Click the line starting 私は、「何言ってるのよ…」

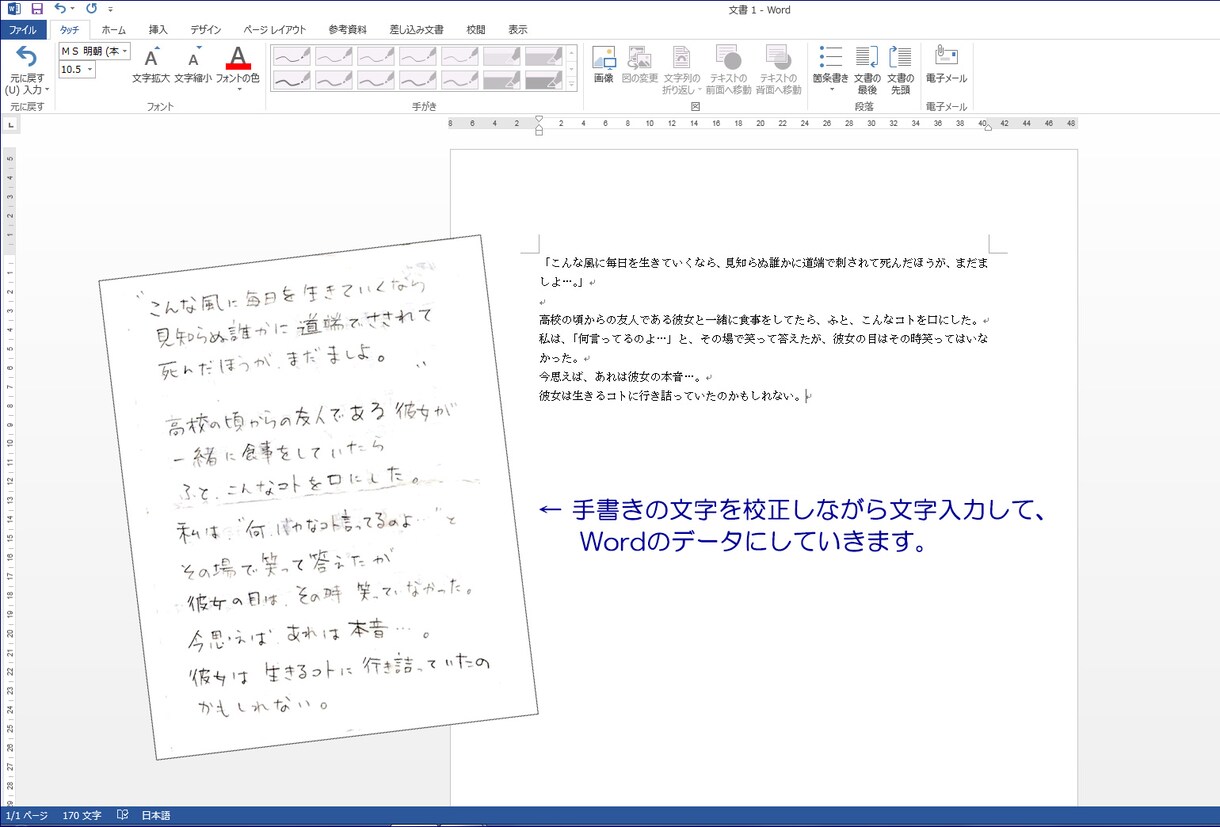764,339
